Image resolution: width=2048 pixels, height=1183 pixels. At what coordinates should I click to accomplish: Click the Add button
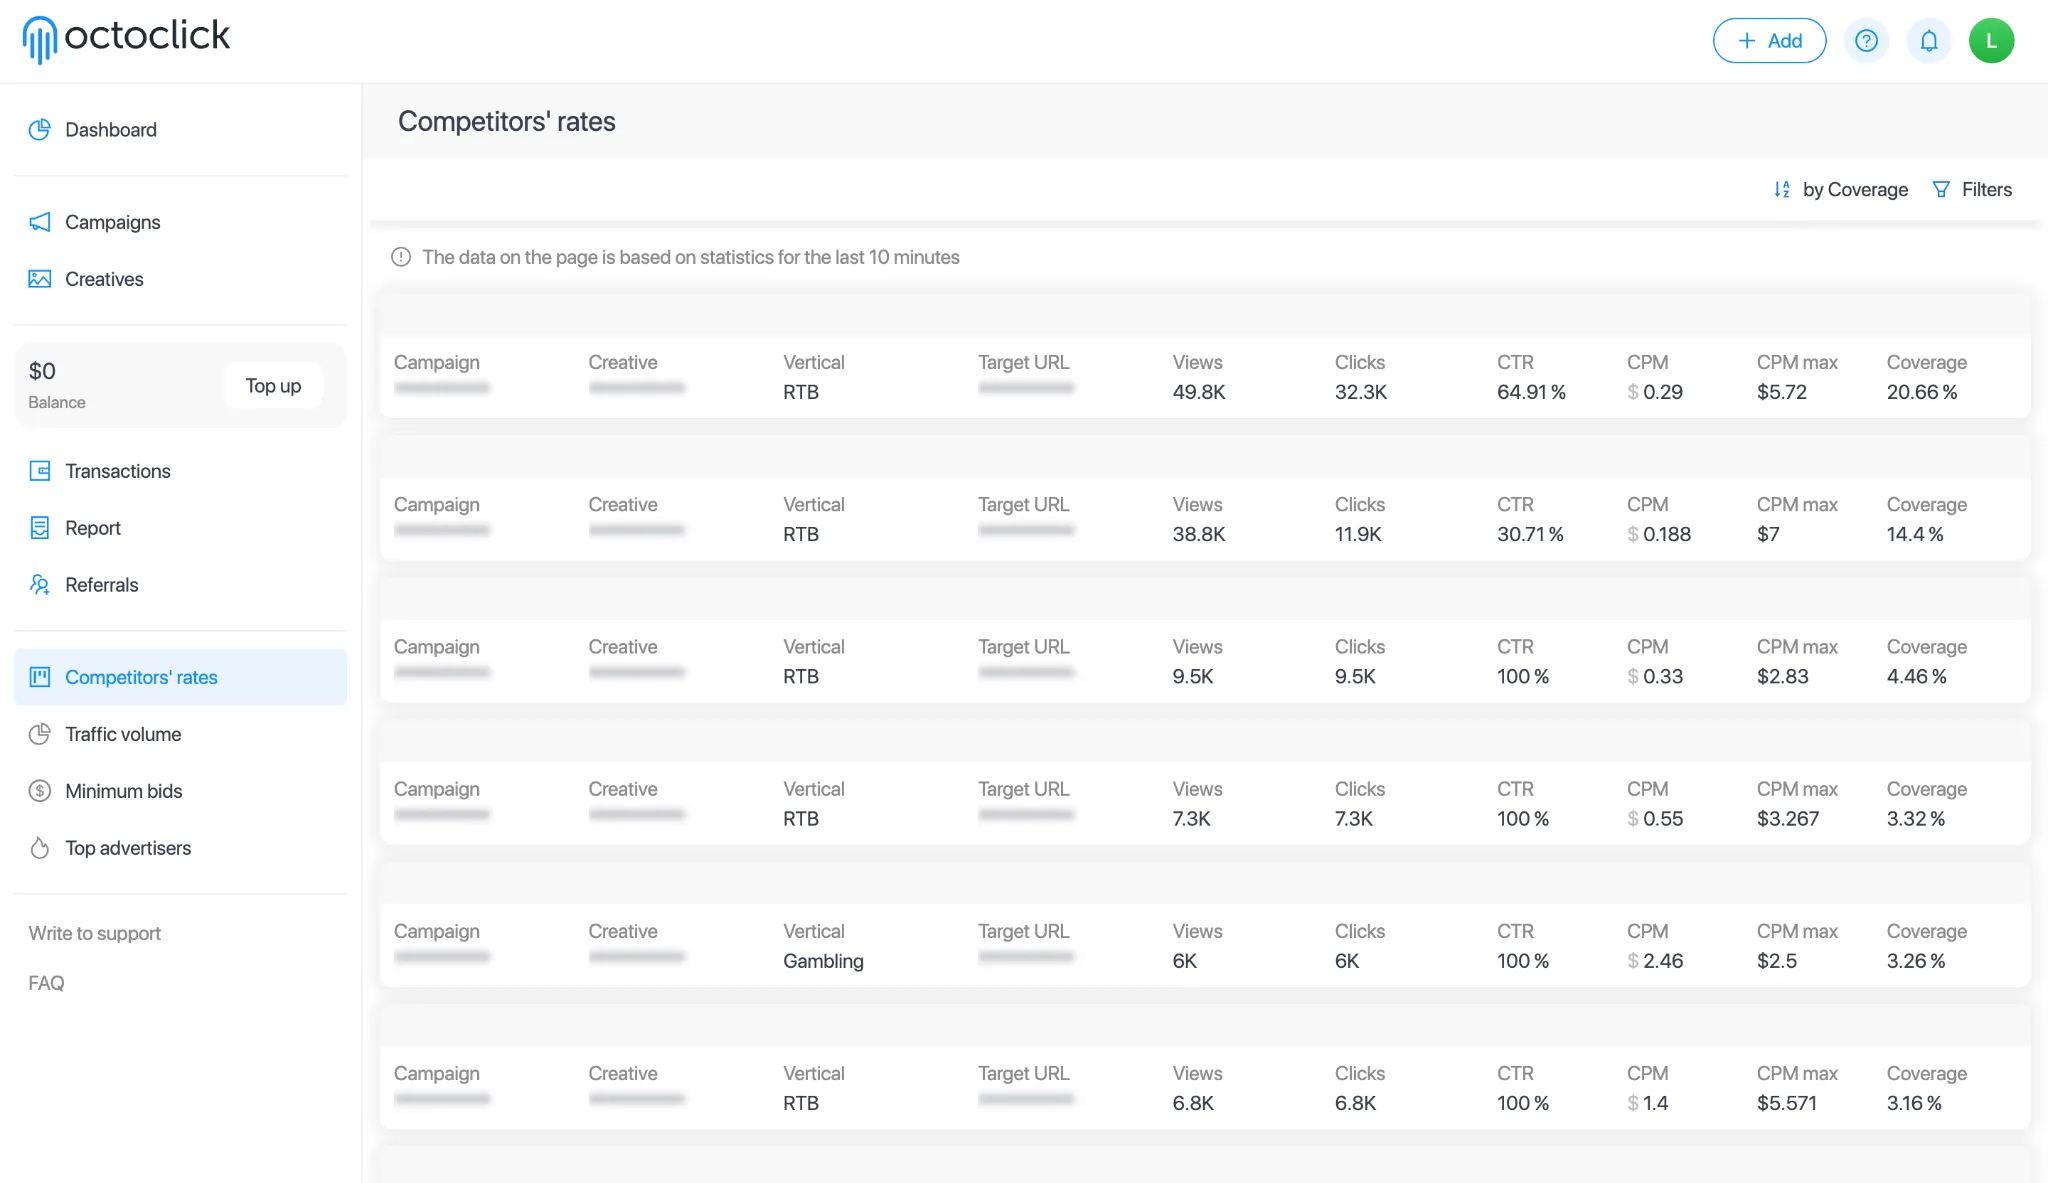[1769, 41]
